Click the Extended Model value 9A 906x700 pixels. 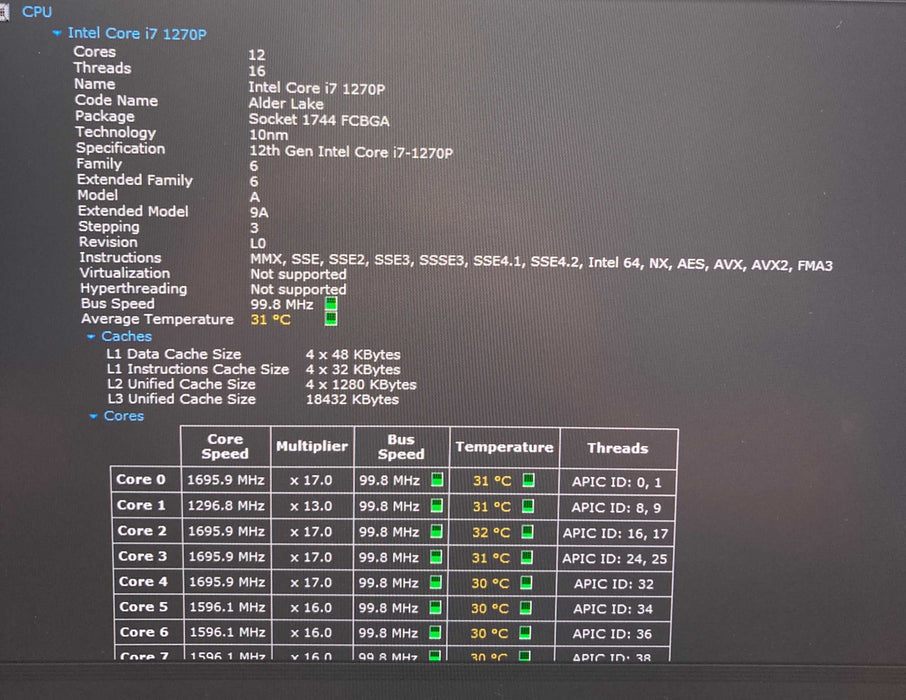(259, 213)
